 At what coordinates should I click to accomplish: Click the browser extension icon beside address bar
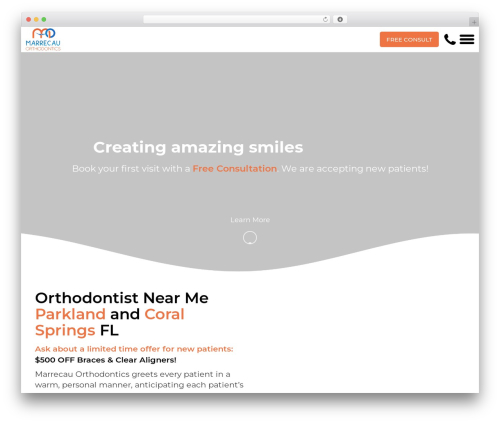[x=340, y=20]
